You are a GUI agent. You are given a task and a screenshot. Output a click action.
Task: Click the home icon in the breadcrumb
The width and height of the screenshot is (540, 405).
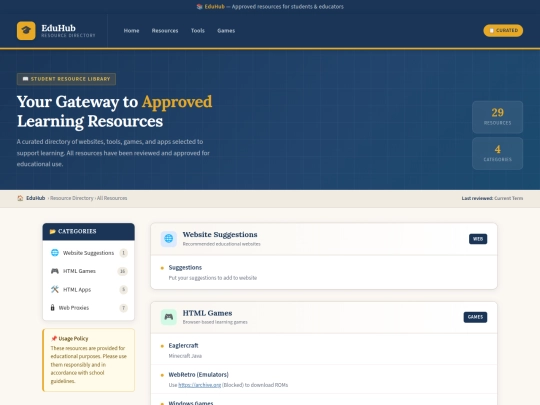point(20,198)
